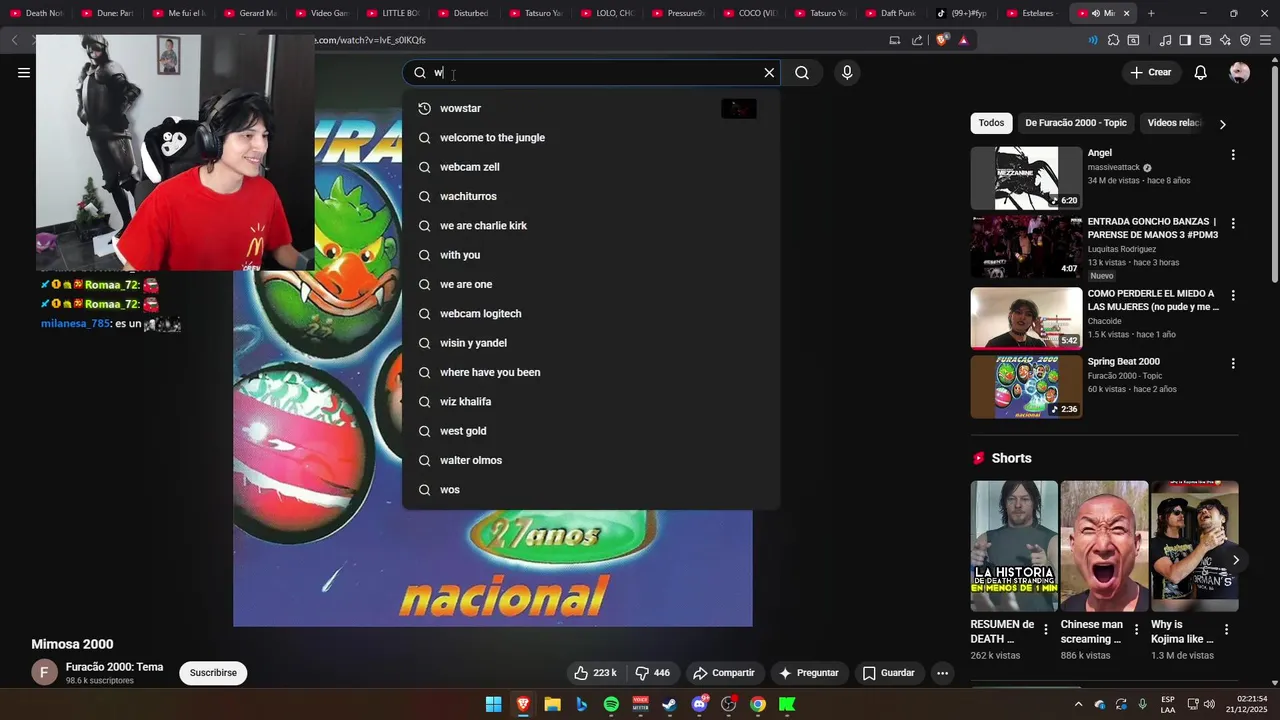Click the Preguntar button
The height and width of the screenshot is (720, 1280).
[x=809, y=673]
